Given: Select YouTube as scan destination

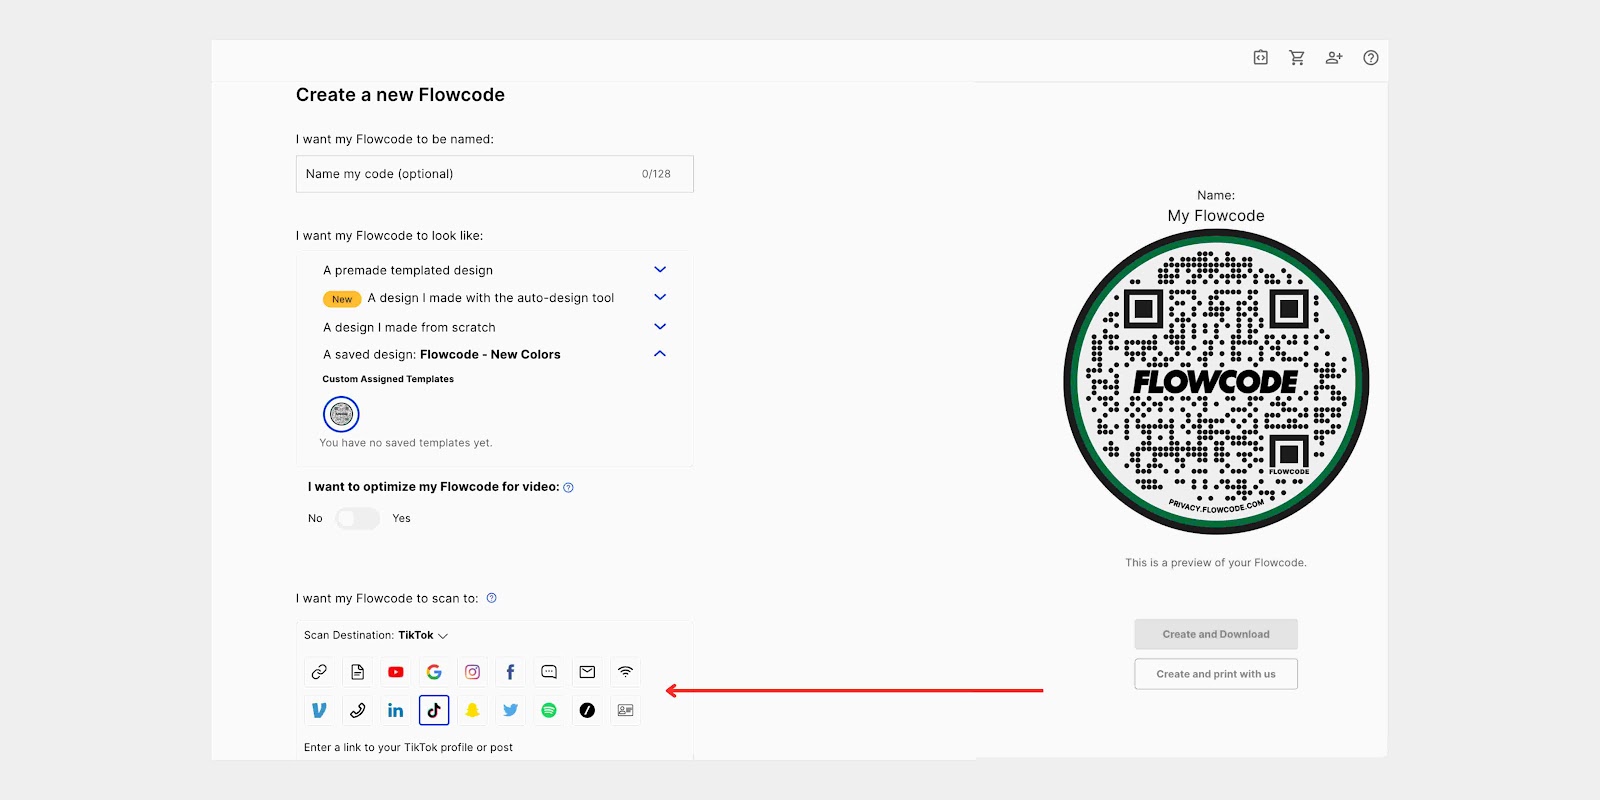Looking at the screenshot, I should (396, 672).
